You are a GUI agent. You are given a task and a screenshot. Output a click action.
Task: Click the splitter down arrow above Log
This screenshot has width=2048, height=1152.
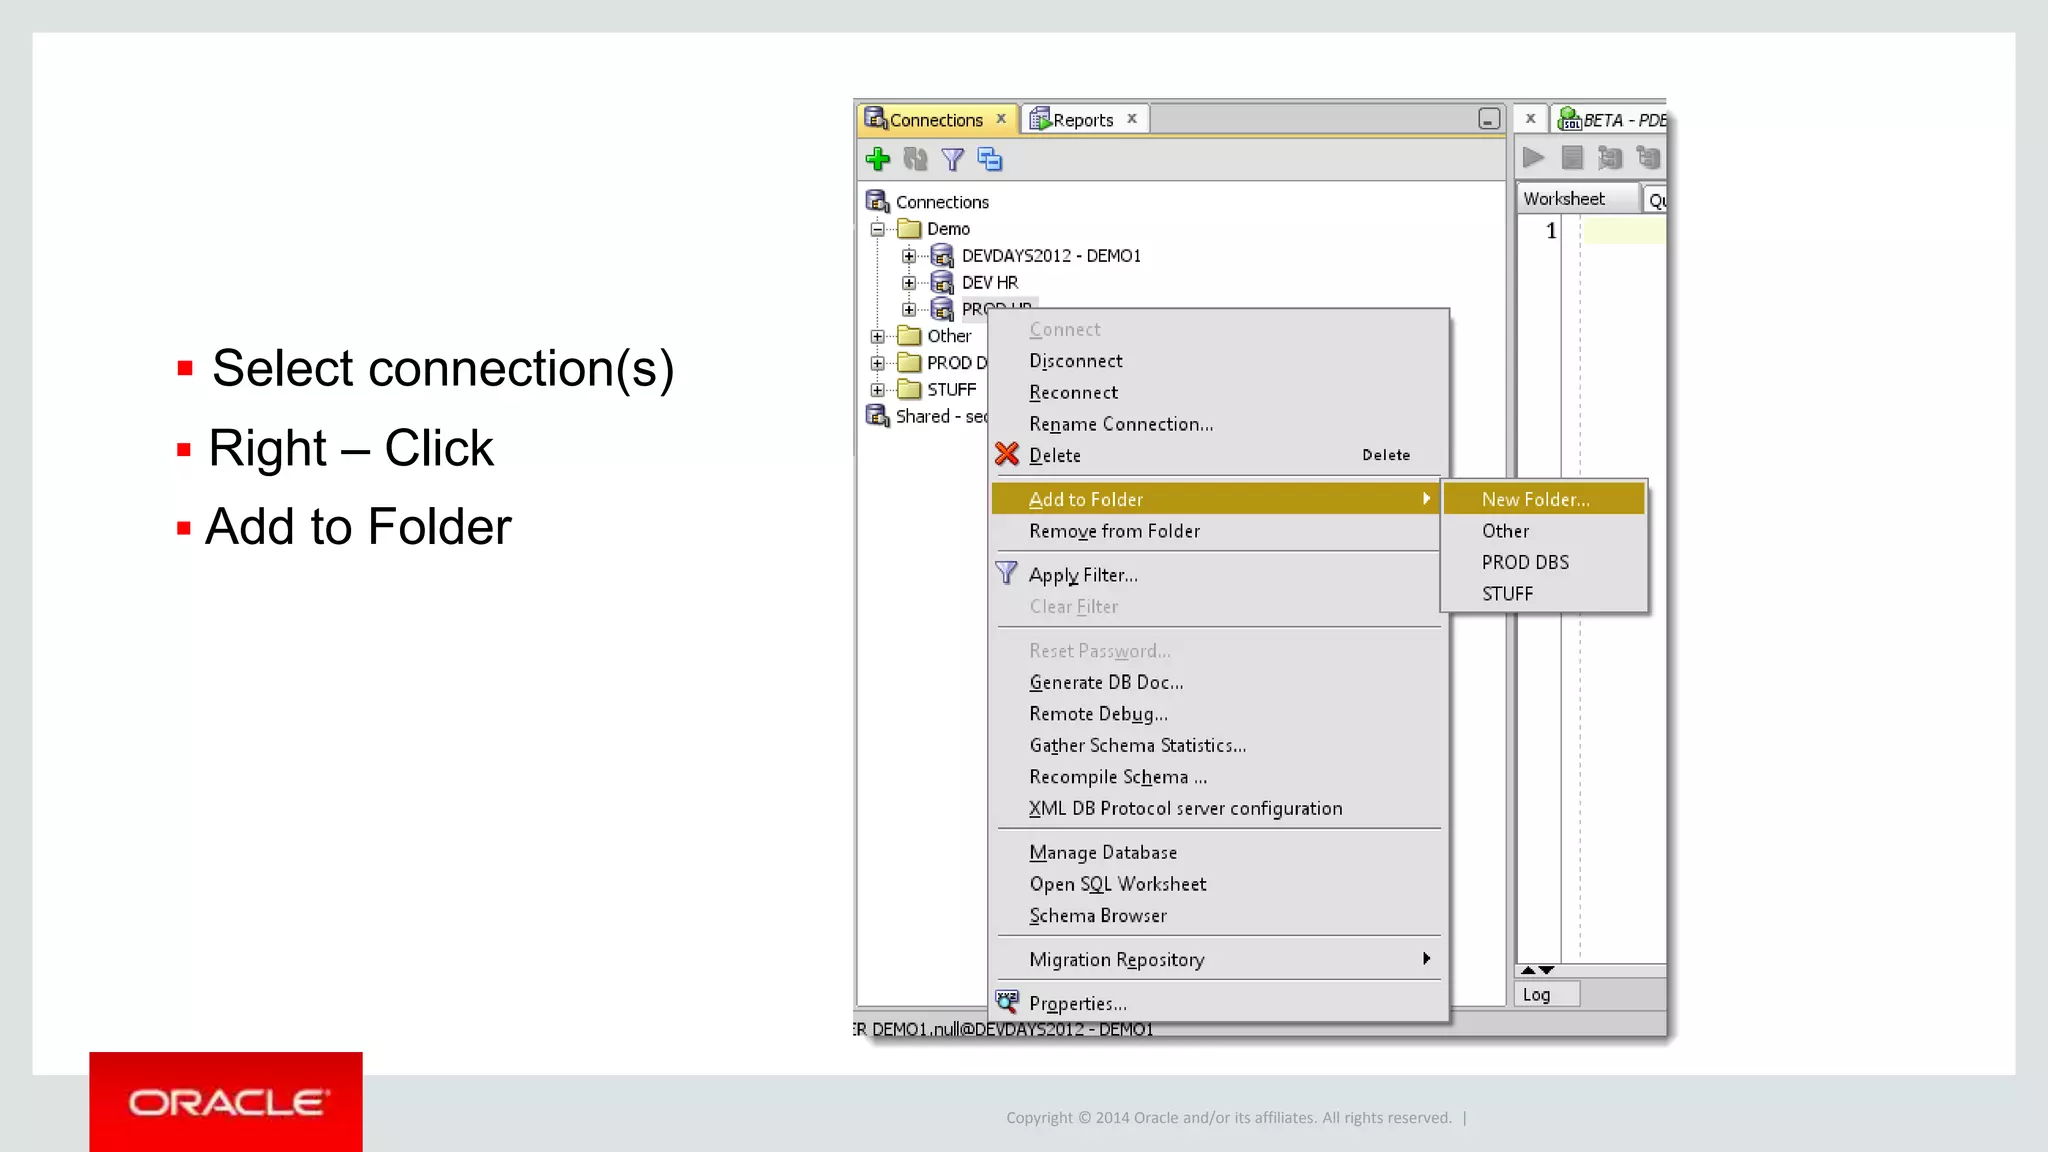tap(1547, 970)
